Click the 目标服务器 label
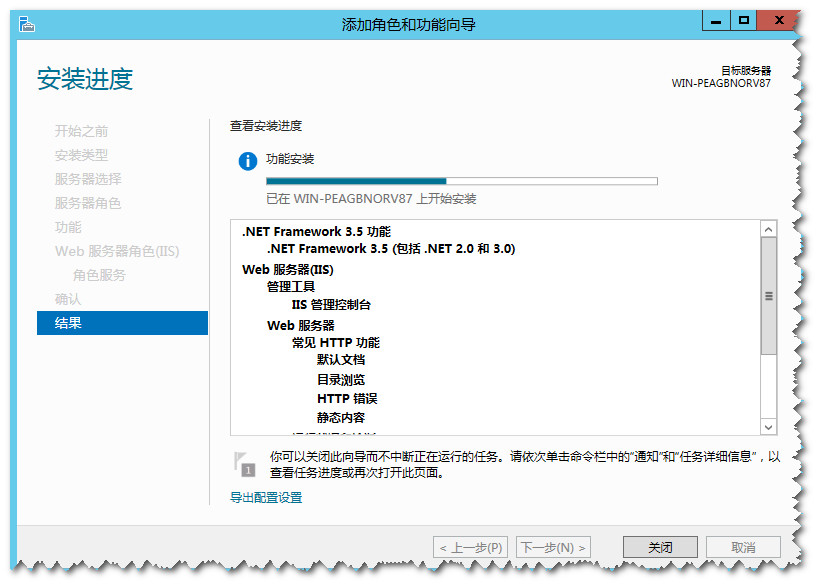This screenshot has width=821, height=588. tap(746, 70)
